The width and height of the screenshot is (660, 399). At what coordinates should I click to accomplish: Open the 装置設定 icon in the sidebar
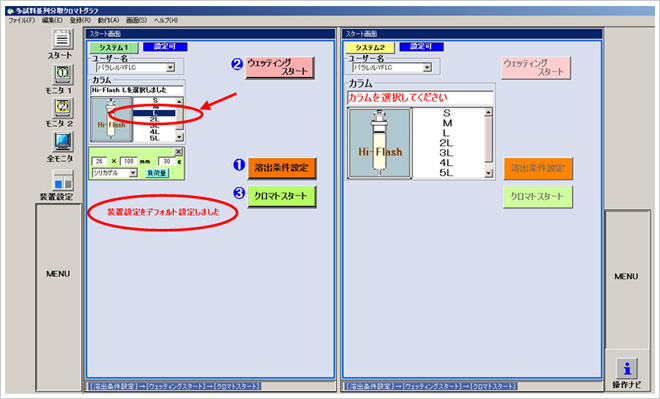pyautogui.click(x=63, y=181)
